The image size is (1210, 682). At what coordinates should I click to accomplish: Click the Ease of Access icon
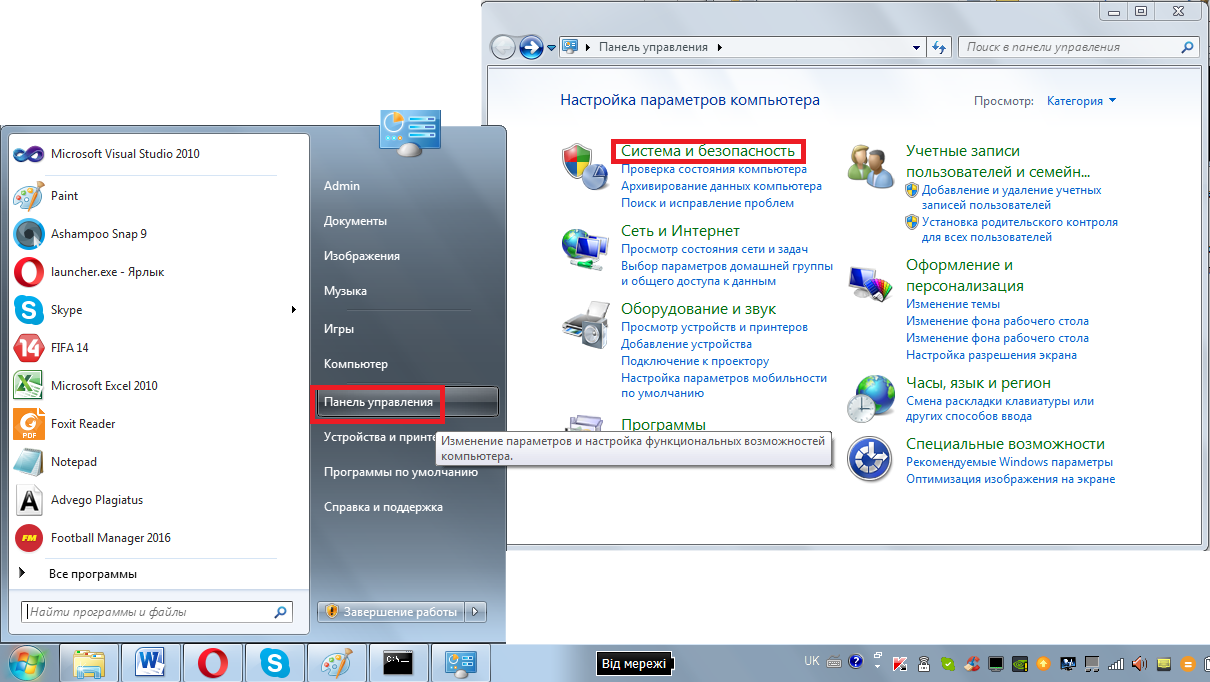[870, 460]
